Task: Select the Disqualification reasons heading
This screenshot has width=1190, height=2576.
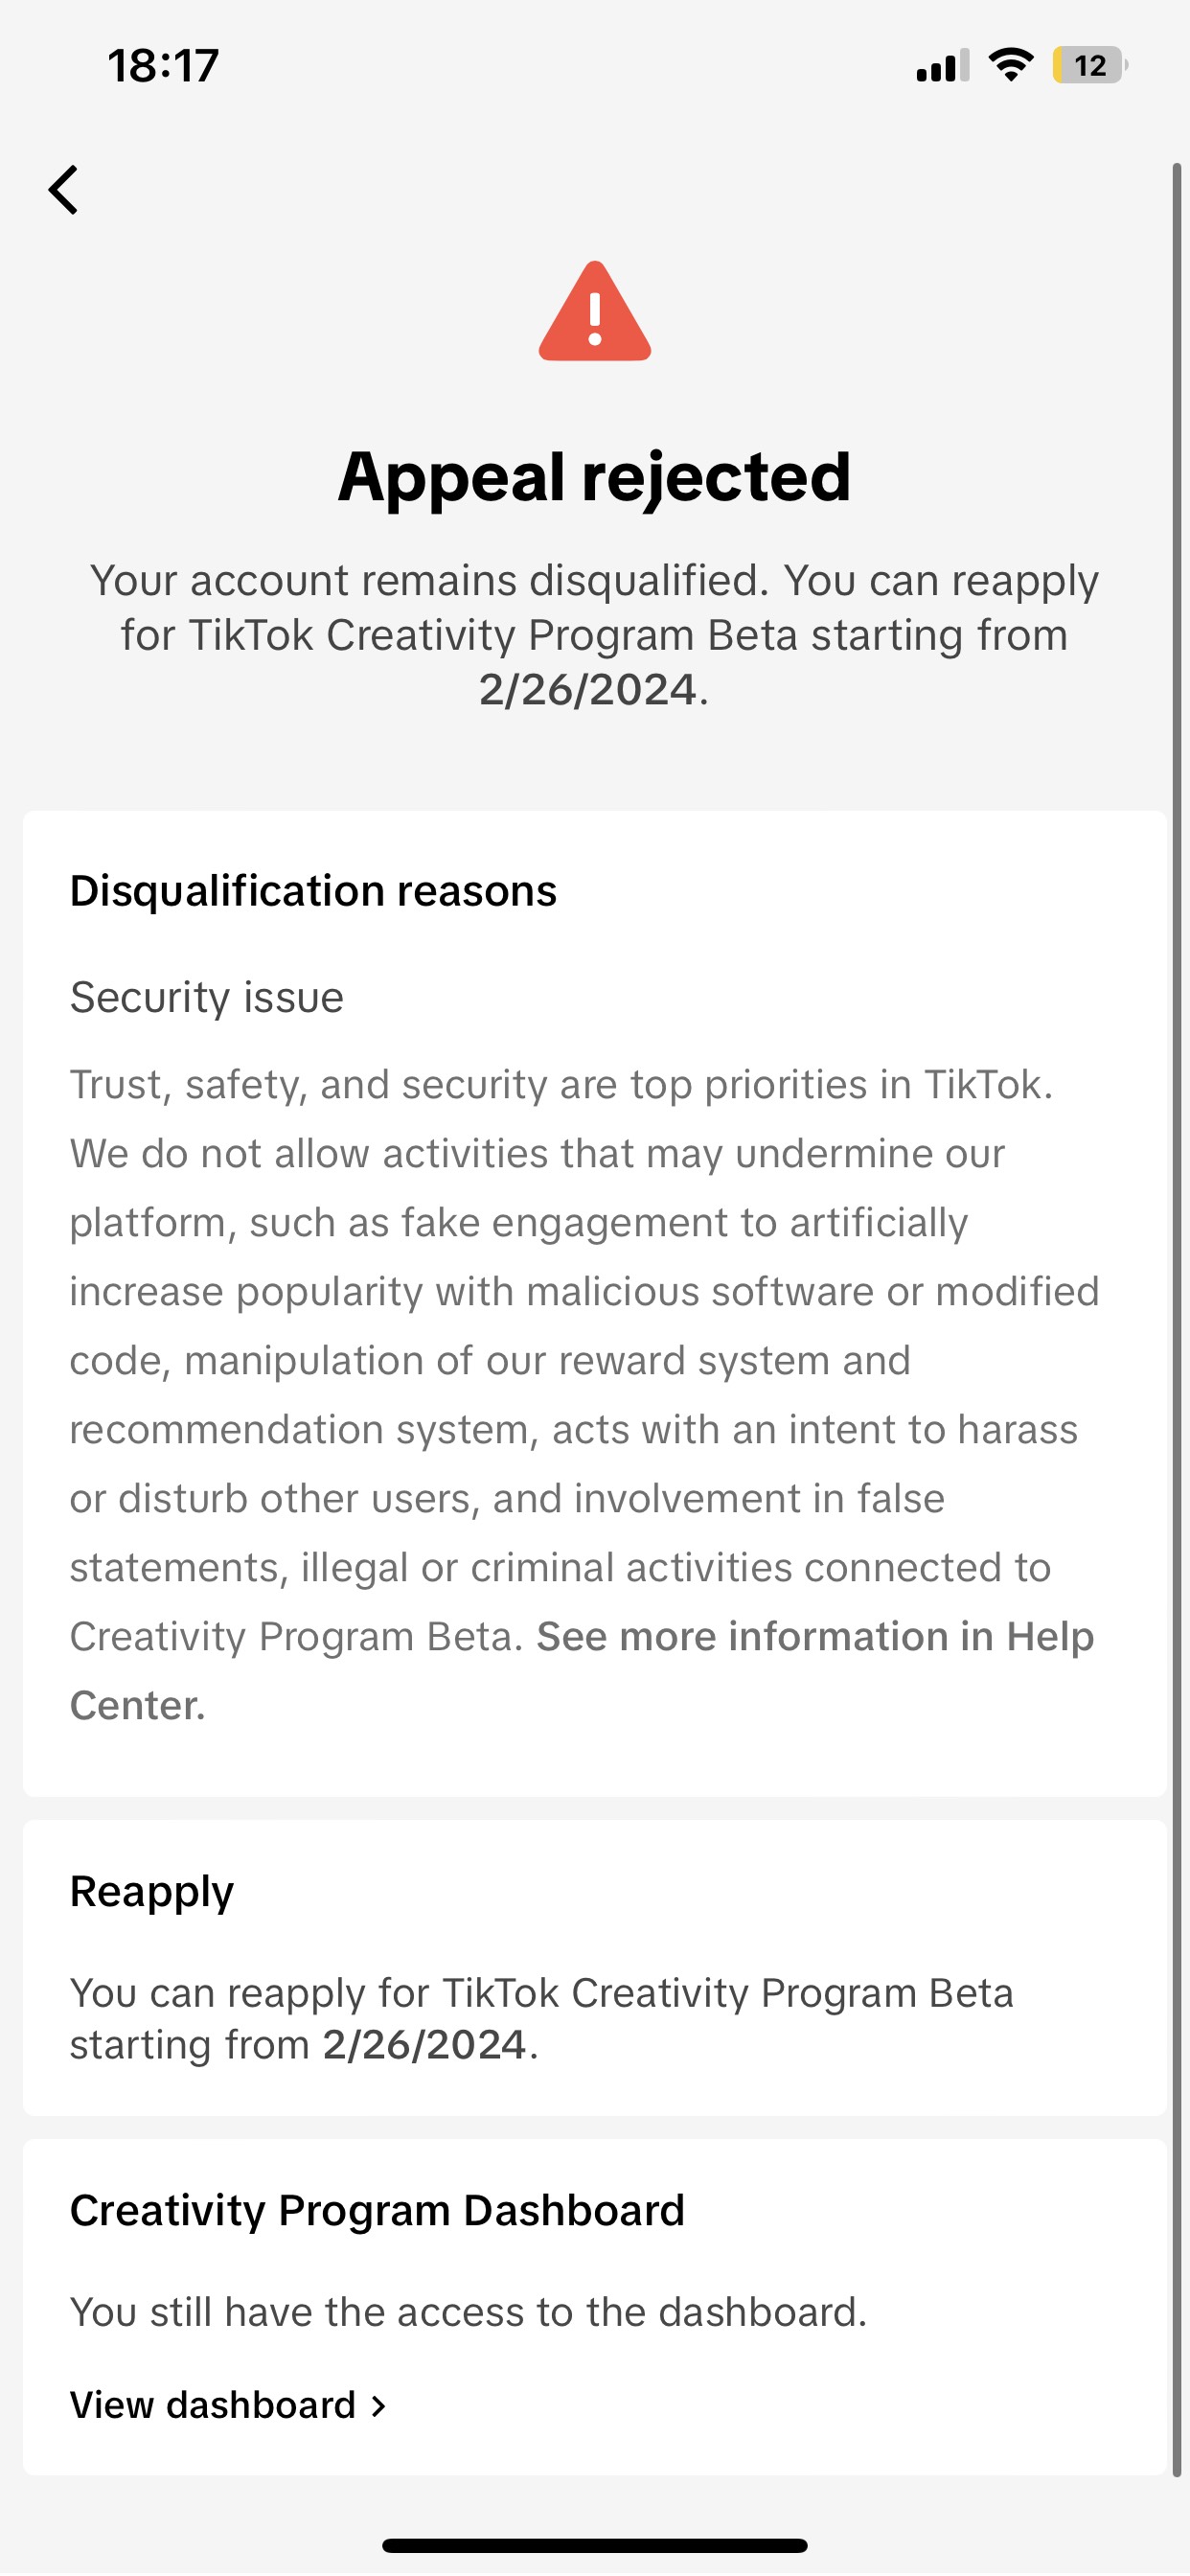Action: pos(313,891)
